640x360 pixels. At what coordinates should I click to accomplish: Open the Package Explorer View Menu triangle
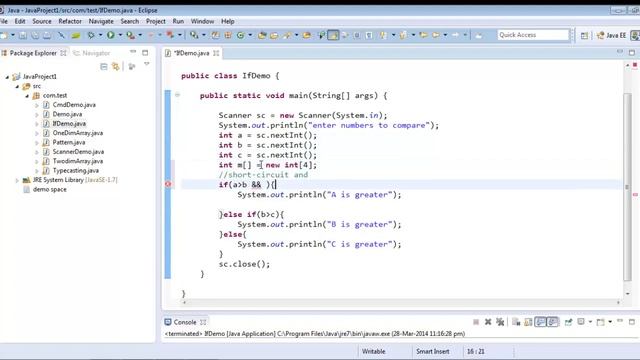click(x=147, y=64)
